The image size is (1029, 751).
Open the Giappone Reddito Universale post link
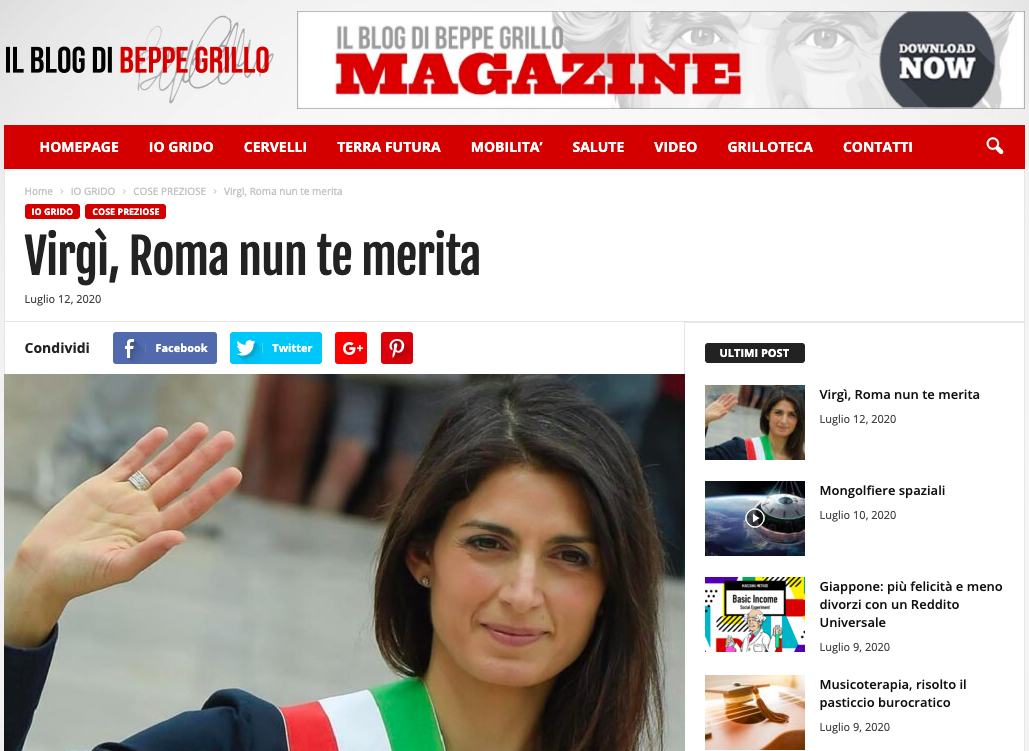pyautogui.click(x=911, y=604)
